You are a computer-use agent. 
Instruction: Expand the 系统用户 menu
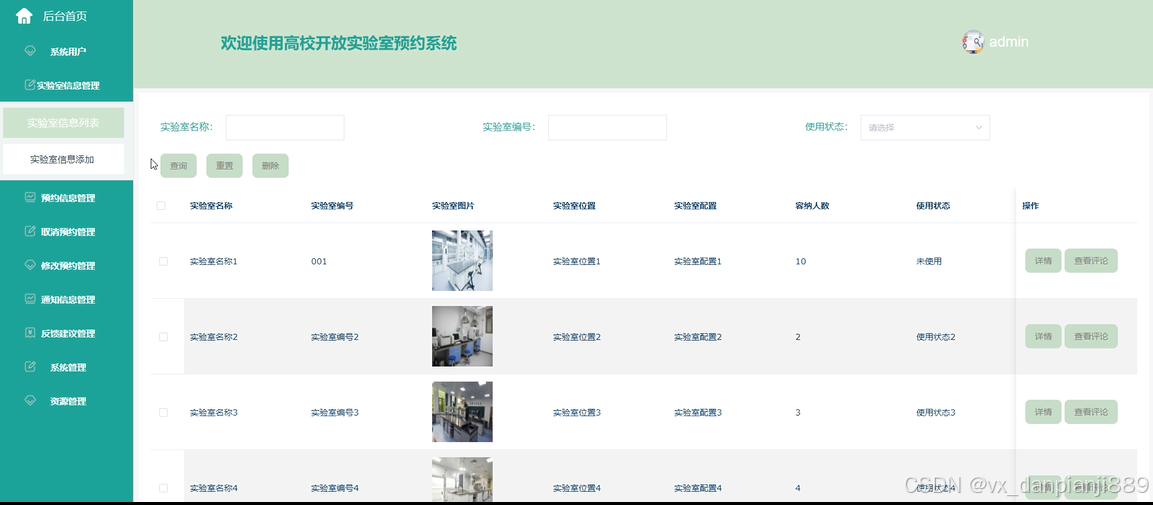click(66, 51)
